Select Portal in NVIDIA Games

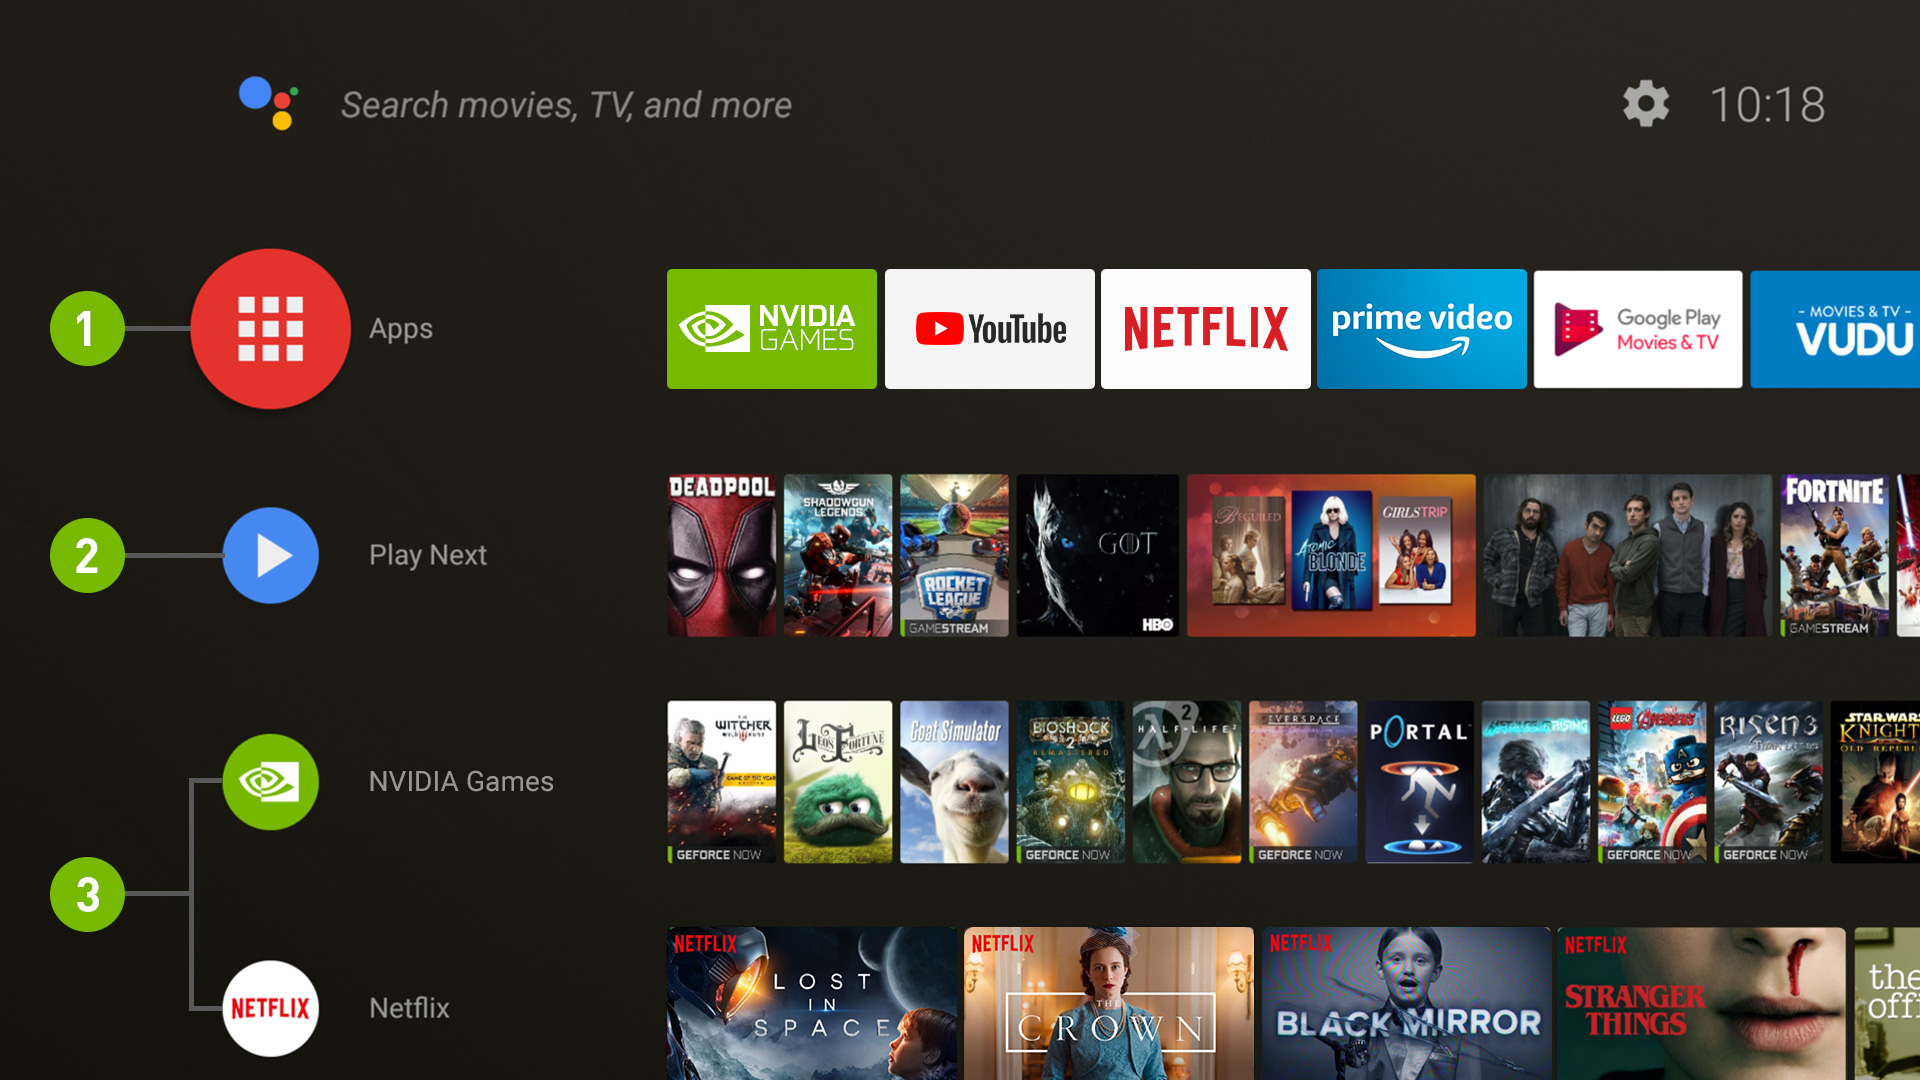[1418, 781]
